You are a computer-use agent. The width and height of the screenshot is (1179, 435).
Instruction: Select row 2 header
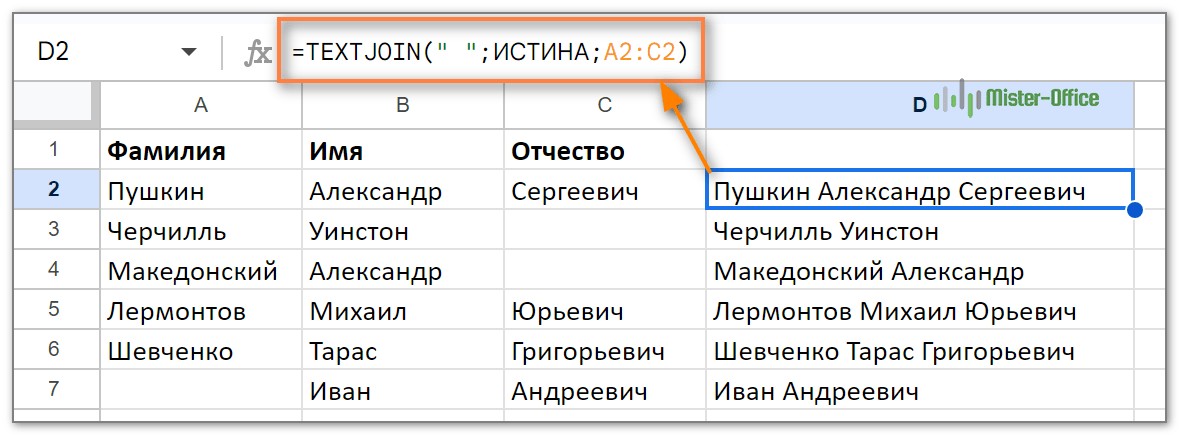(56, 190)
